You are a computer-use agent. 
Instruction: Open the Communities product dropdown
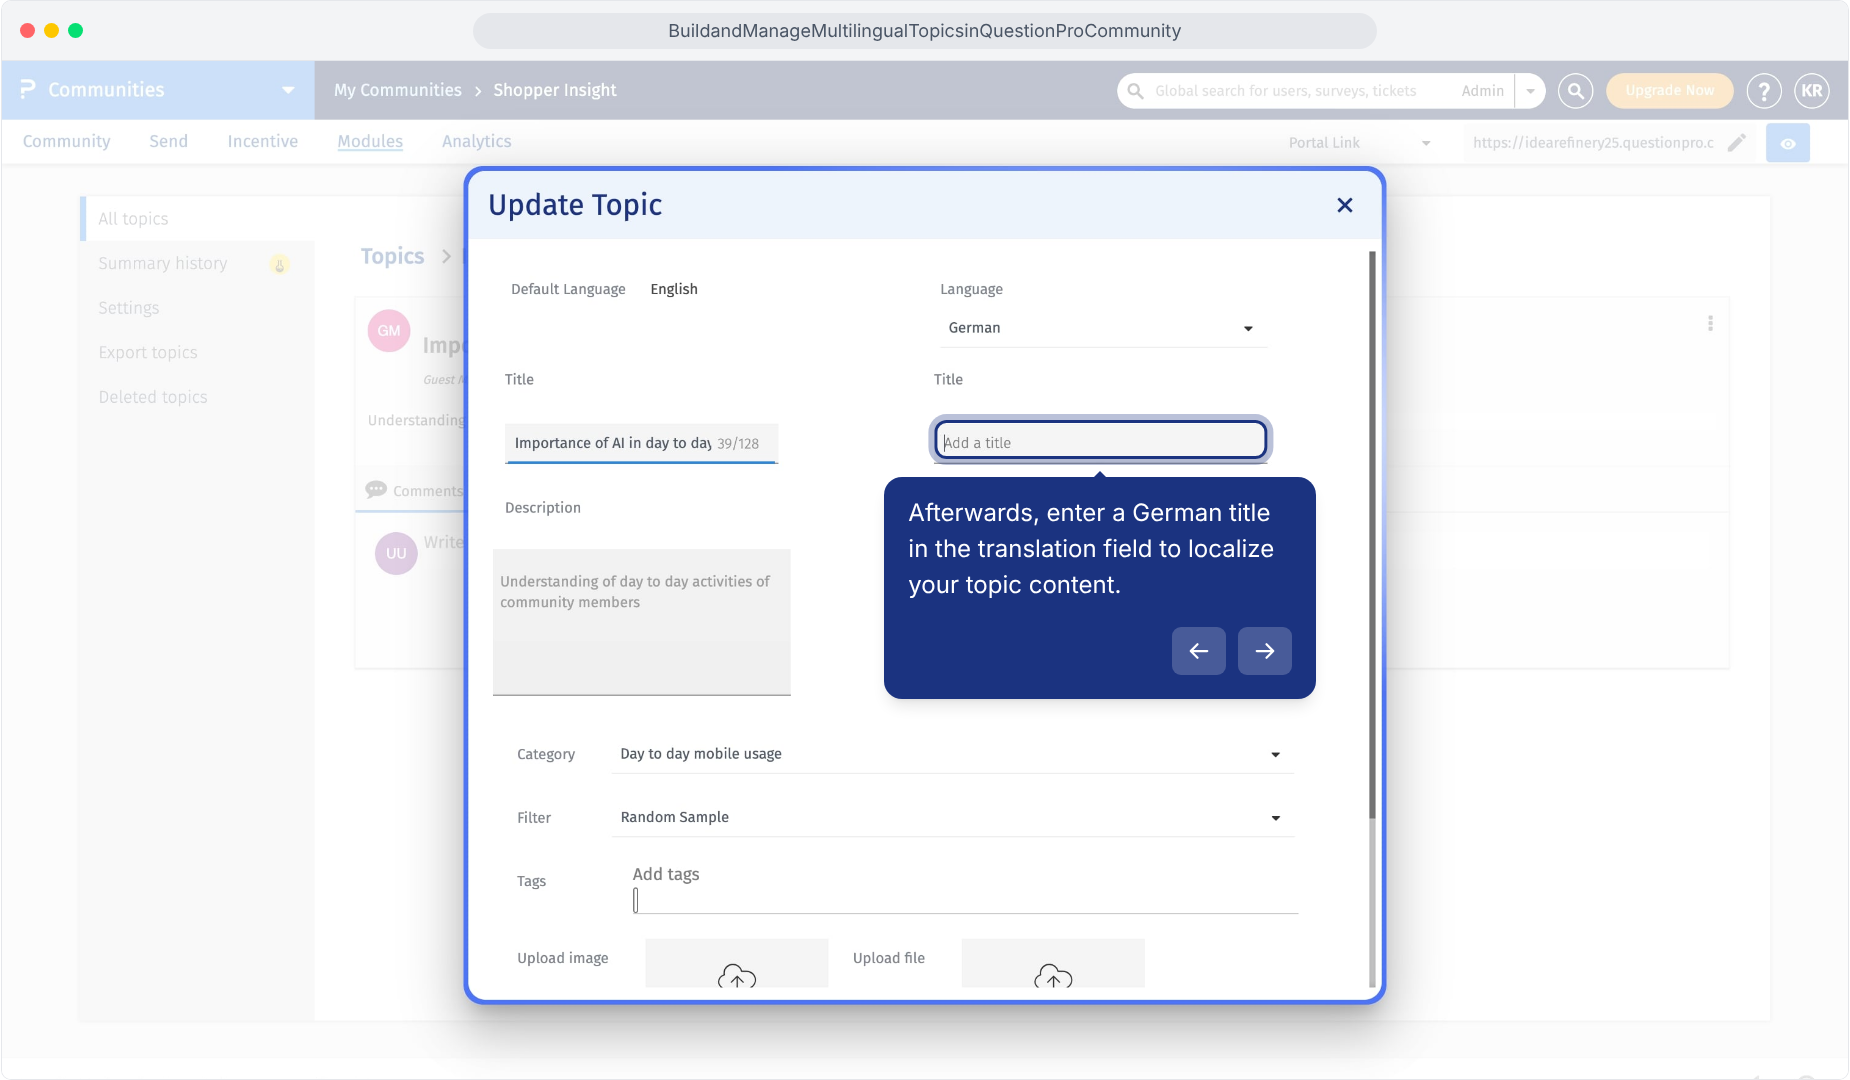pyautogui.click(x=288, y=90)
